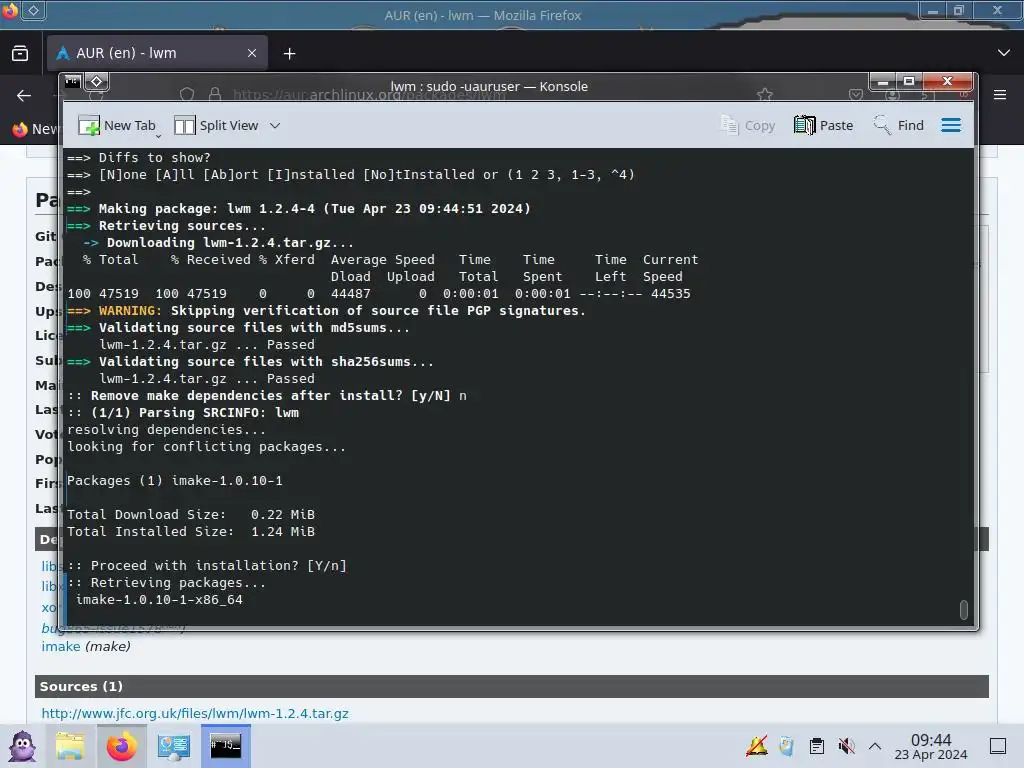
Task: Open Konsole hamburger menu
Action: click(x=951, y=125)
